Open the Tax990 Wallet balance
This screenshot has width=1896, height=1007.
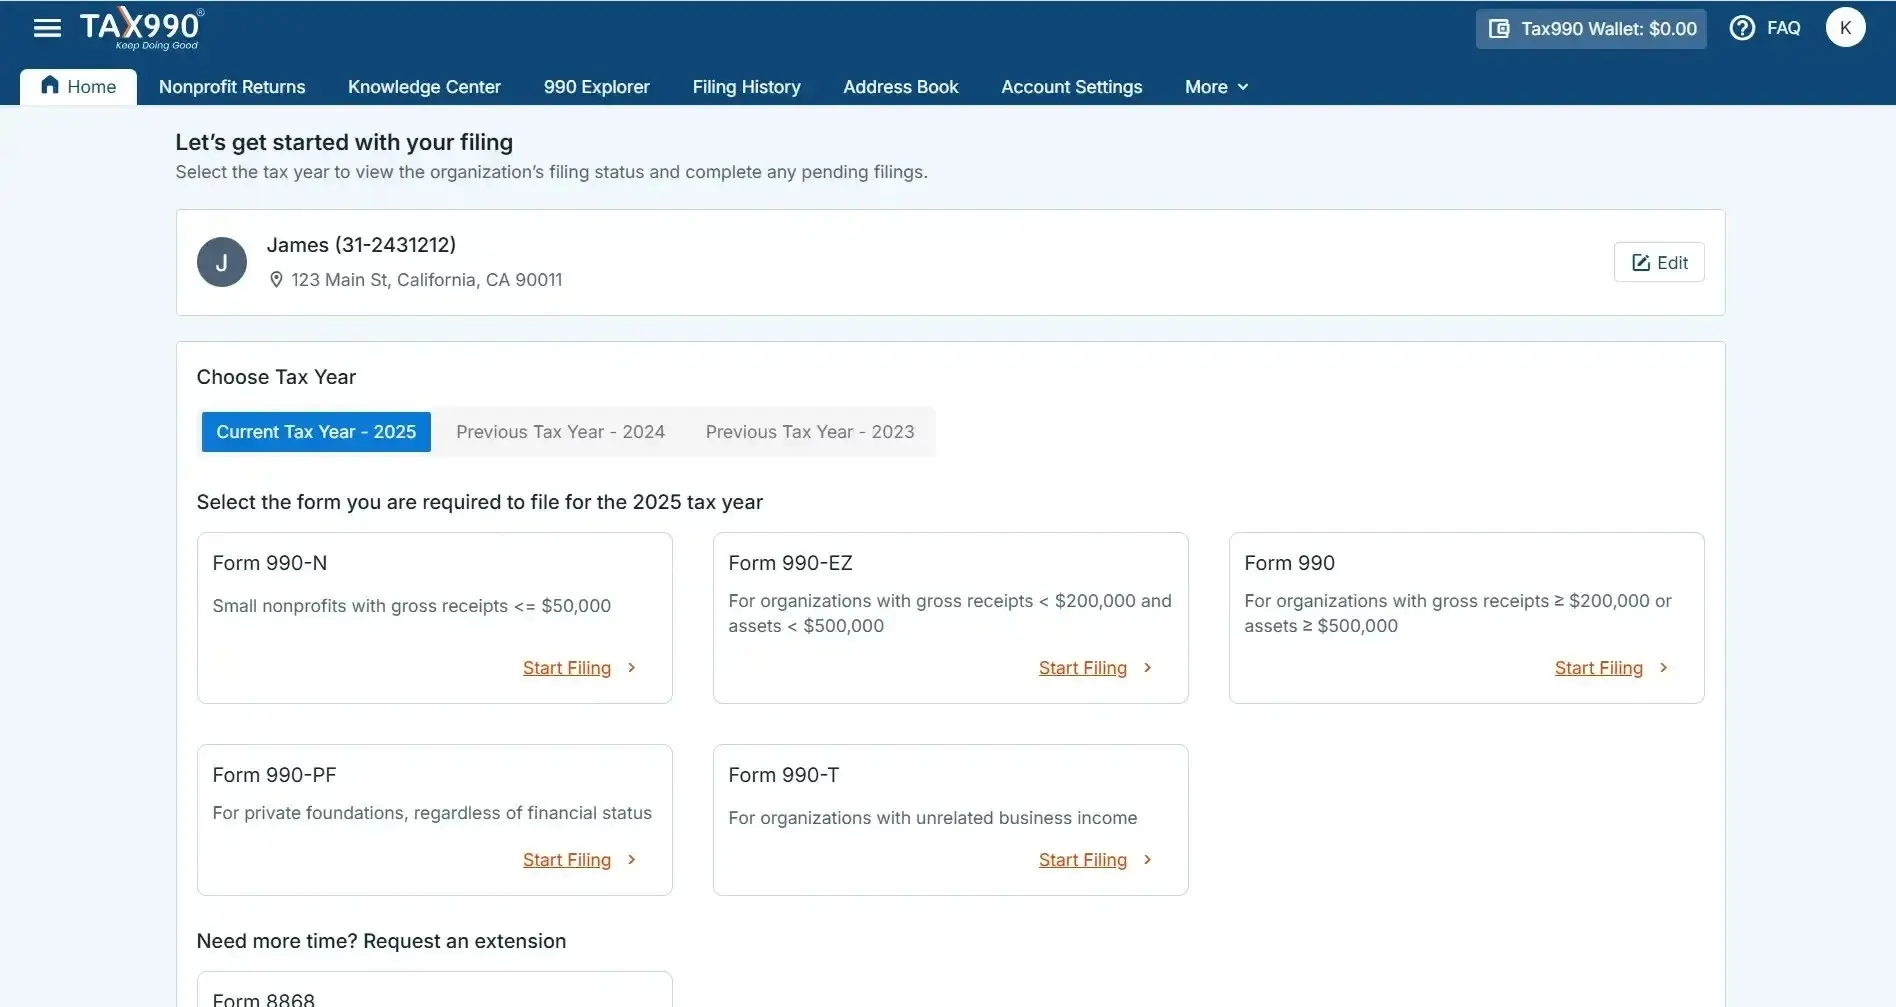(1590, 29)
